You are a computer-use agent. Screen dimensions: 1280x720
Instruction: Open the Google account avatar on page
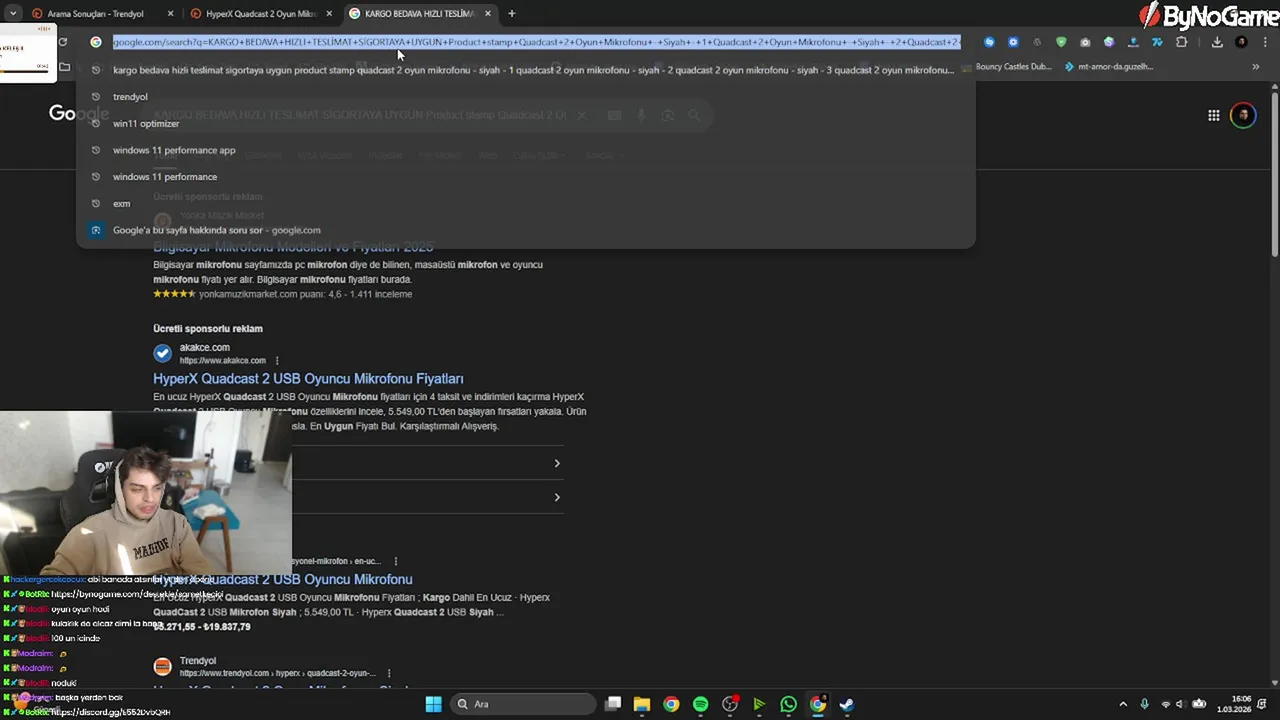pos(1243,115)
